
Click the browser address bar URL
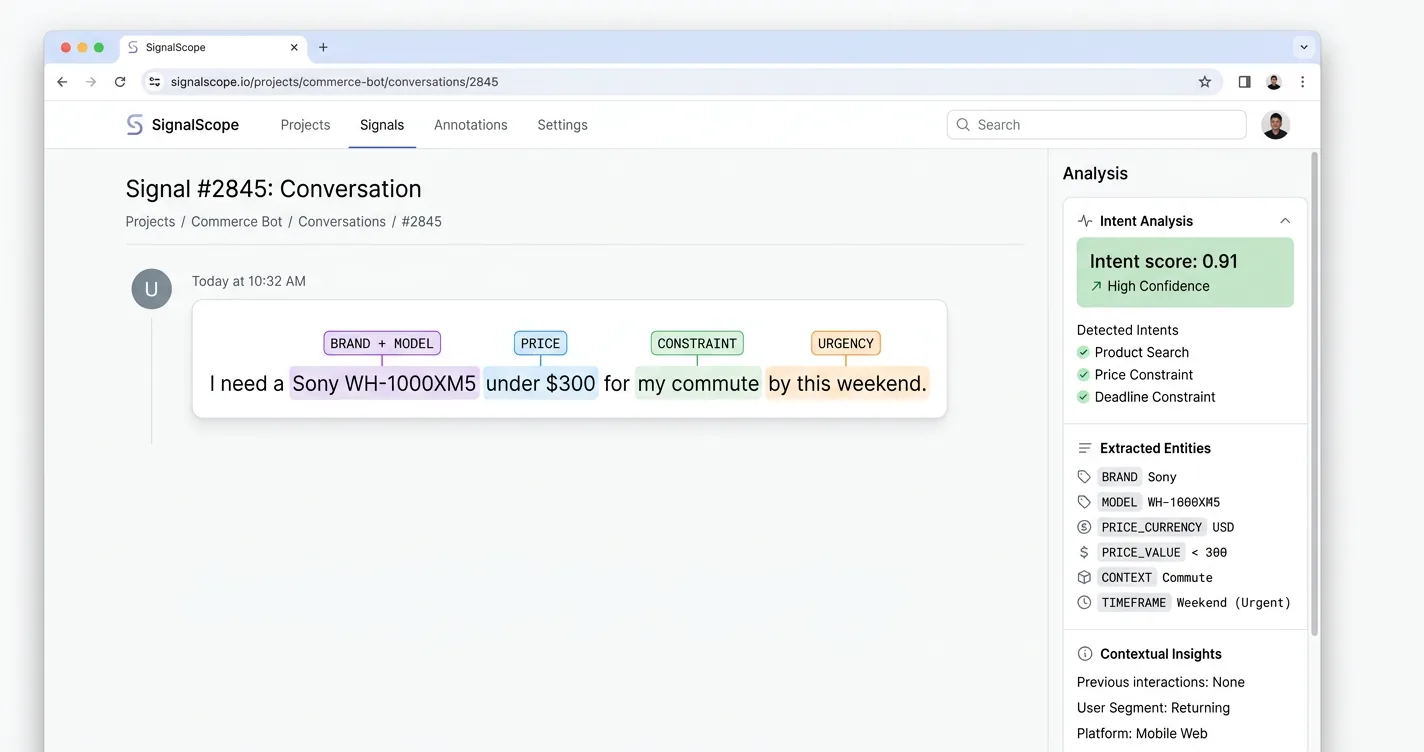334,82
